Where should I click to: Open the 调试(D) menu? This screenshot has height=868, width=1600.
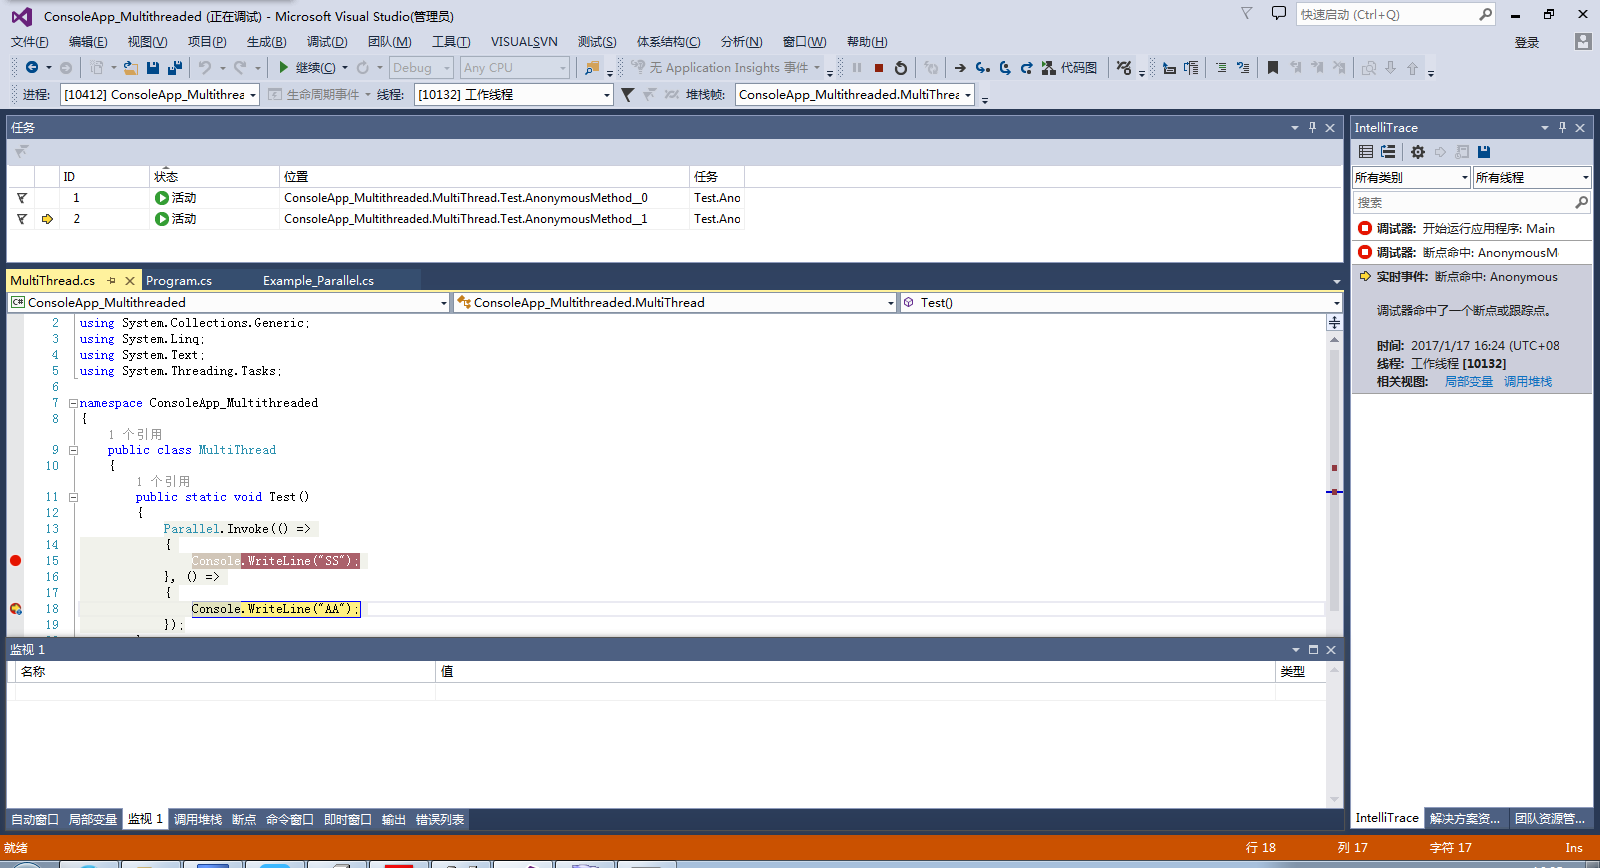(x=327, y=41)
